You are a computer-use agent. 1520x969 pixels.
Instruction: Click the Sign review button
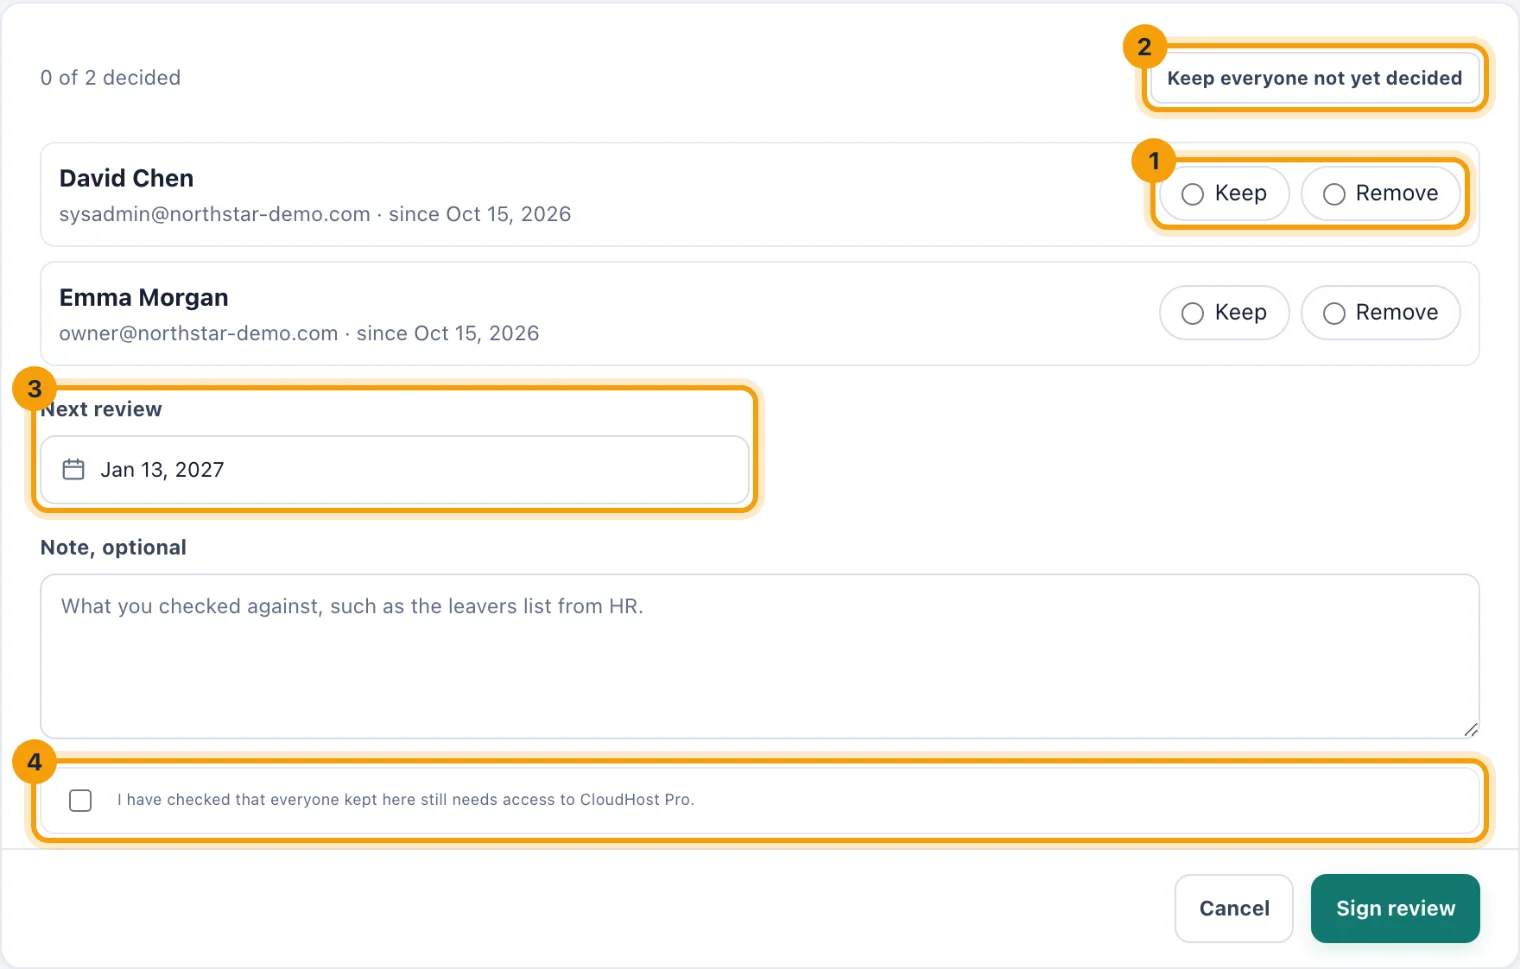tap(1395, 908)
